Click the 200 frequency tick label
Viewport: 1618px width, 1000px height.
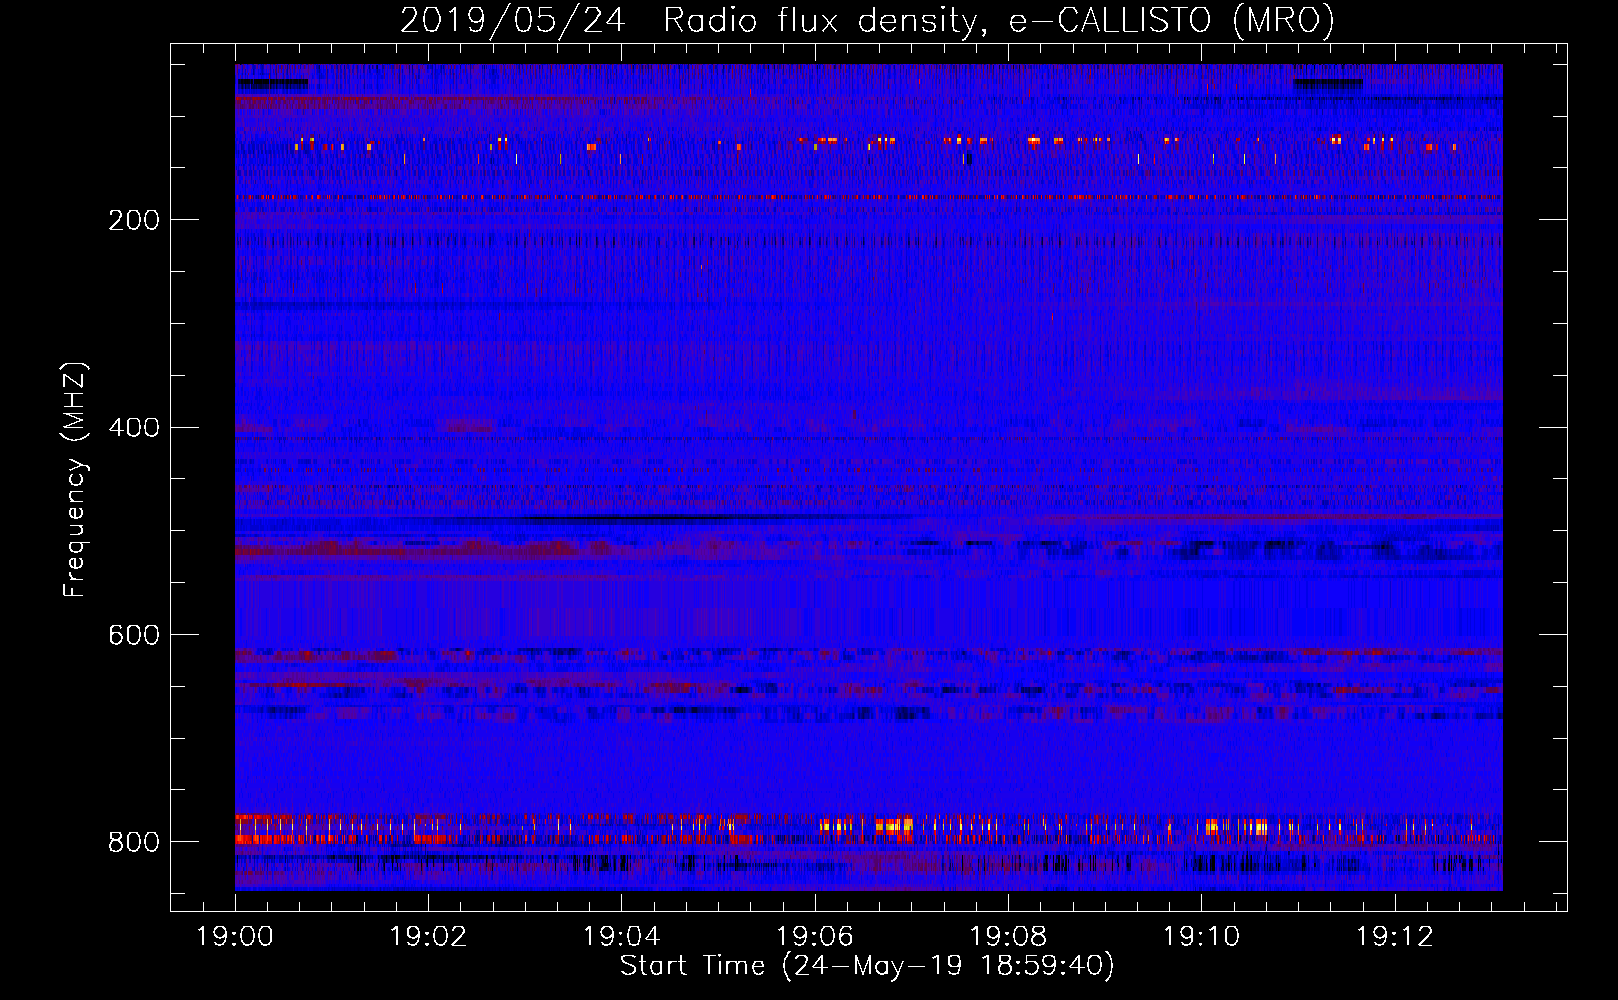click(x=134, y=220)
